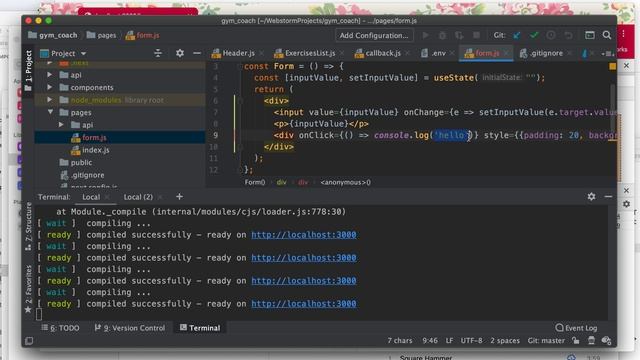Open Terminal panel settings gear

tap(591, 197)
